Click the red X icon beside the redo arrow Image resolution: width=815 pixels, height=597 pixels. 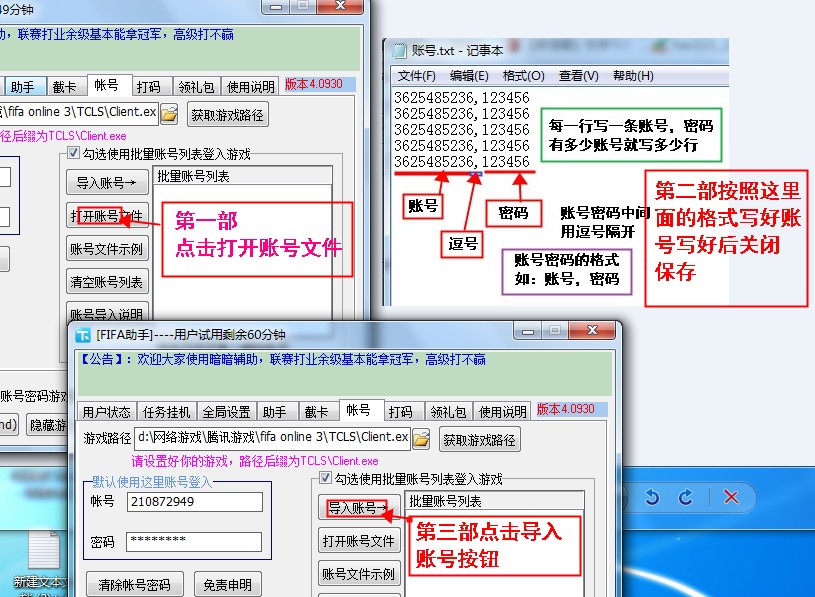click(731, 497)
